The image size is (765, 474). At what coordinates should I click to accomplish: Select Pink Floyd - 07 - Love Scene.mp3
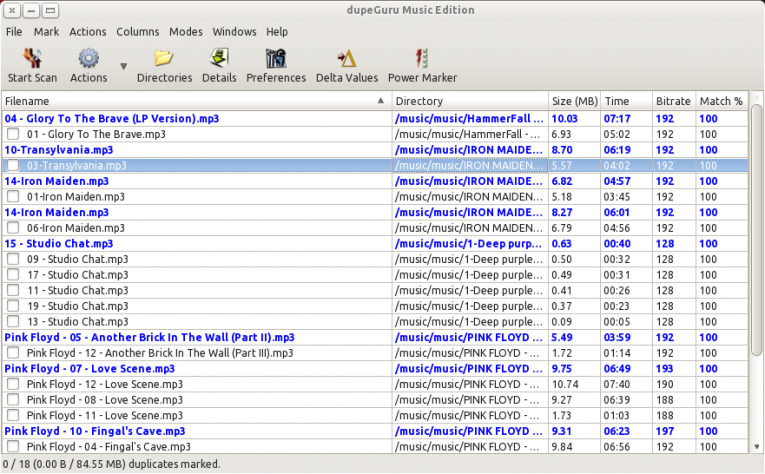(x=89, y=368)
